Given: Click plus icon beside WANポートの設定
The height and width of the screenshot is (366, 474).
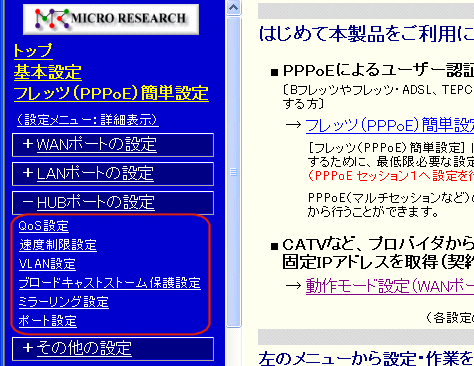Looking at the screenshot, I should point(28,144).
